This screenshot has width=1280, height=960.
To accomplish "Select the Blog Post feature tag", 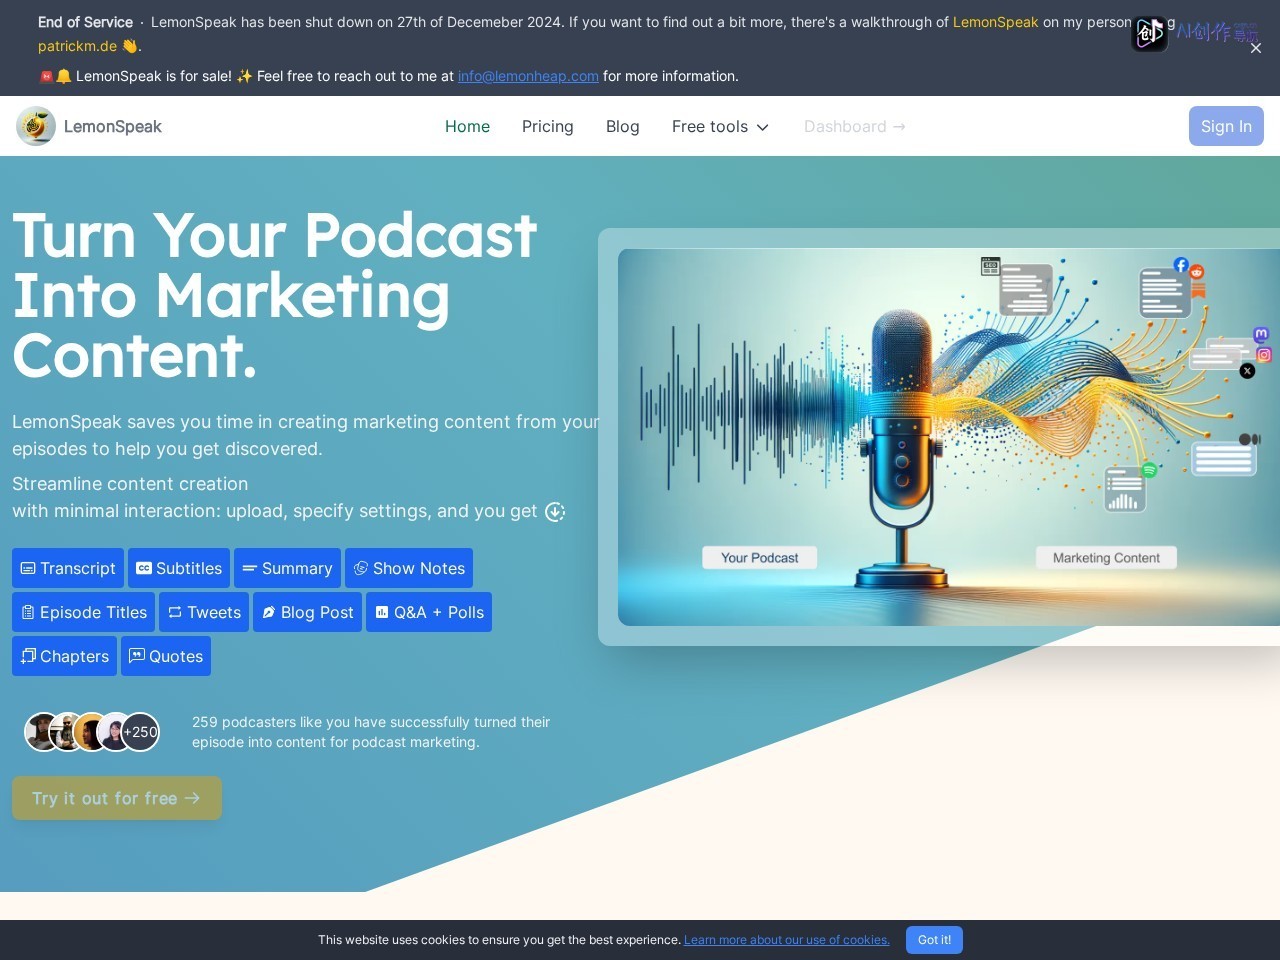I will coord(307,612).
